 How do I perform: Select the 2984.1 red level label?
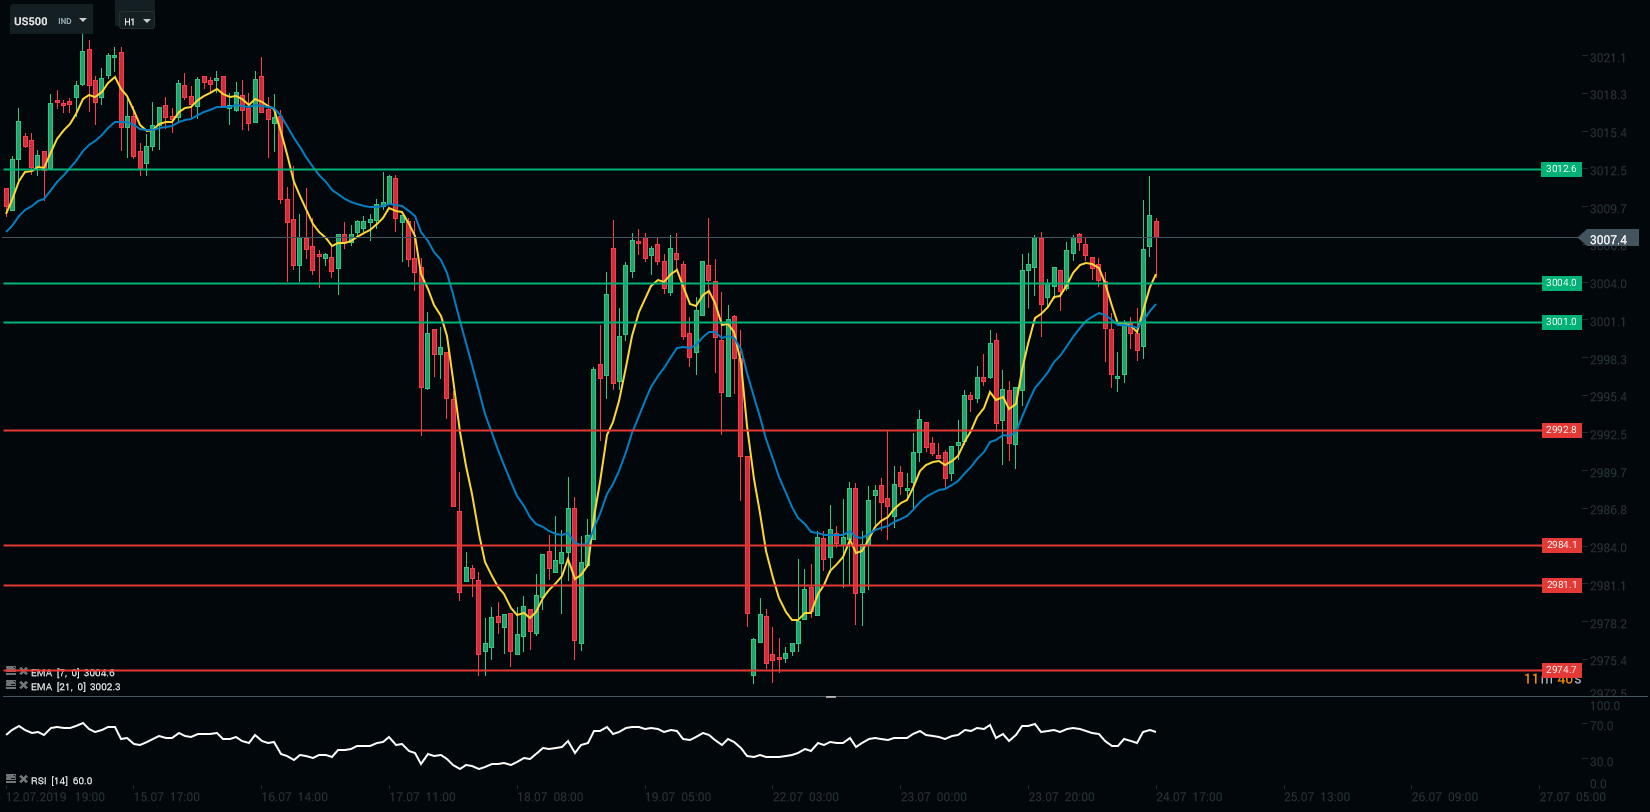(x=1561, y=545)
